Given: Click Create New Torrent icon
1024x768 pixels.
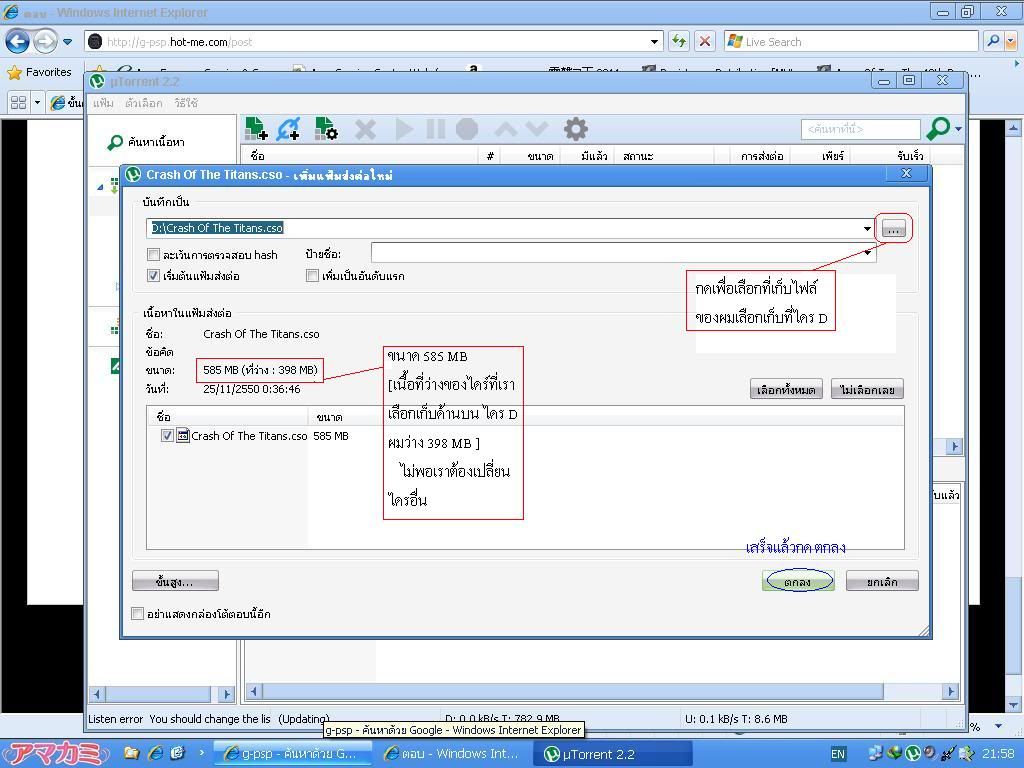Looking at the screenshot, I should point(326,129).
